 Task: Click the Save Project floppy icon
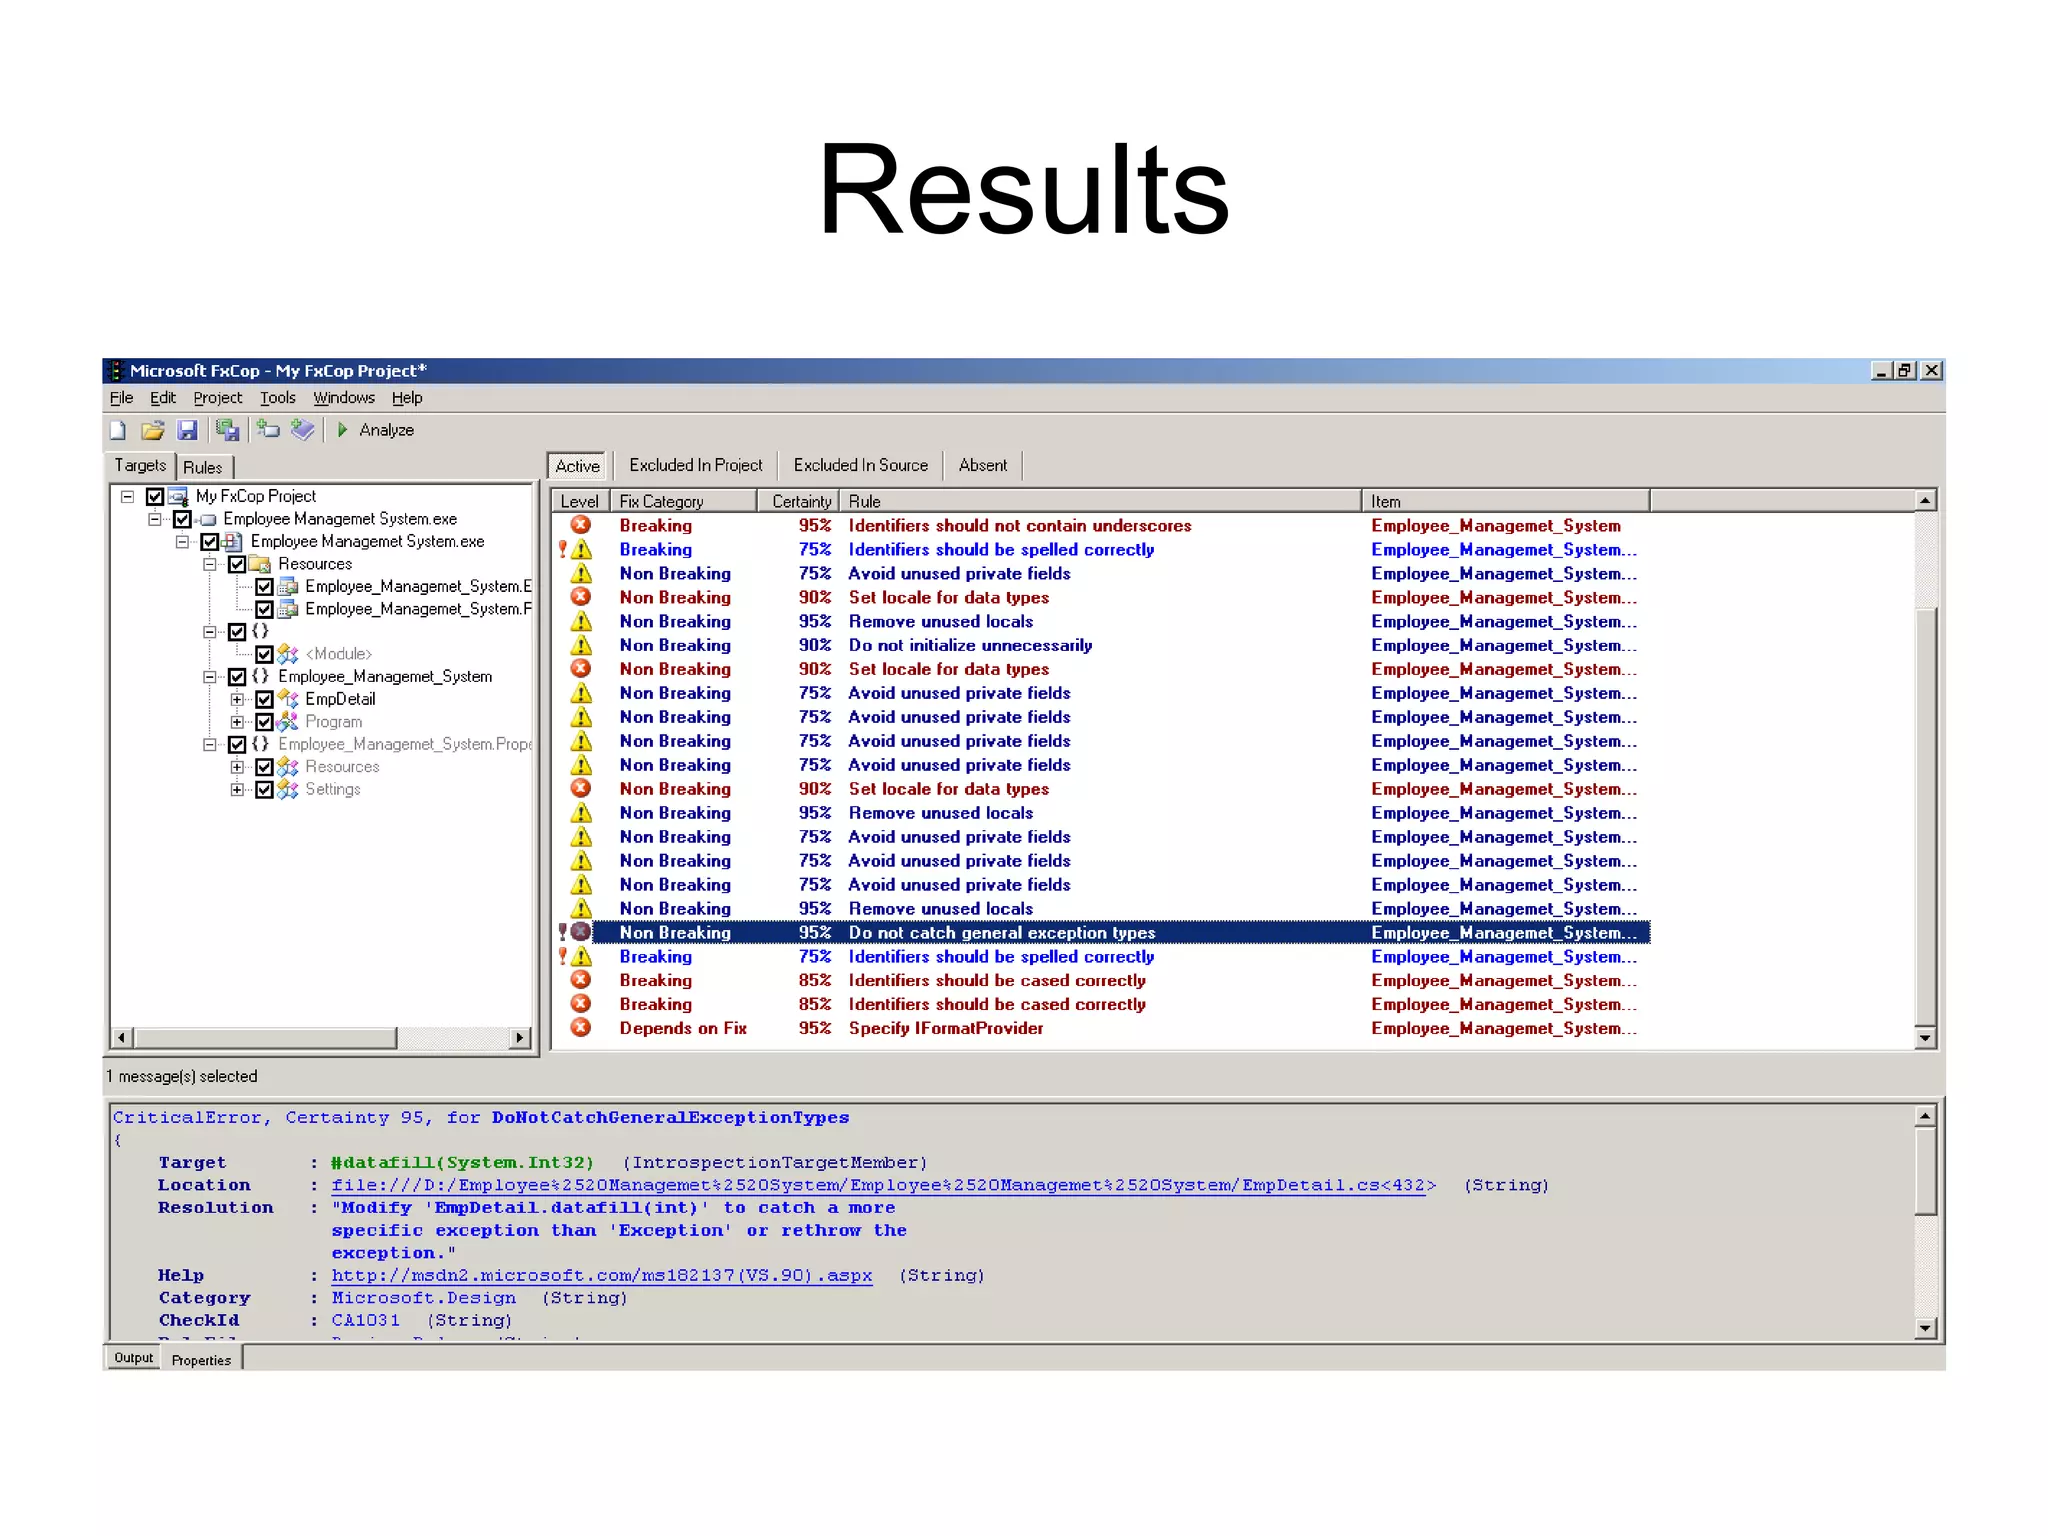[187, 430]
